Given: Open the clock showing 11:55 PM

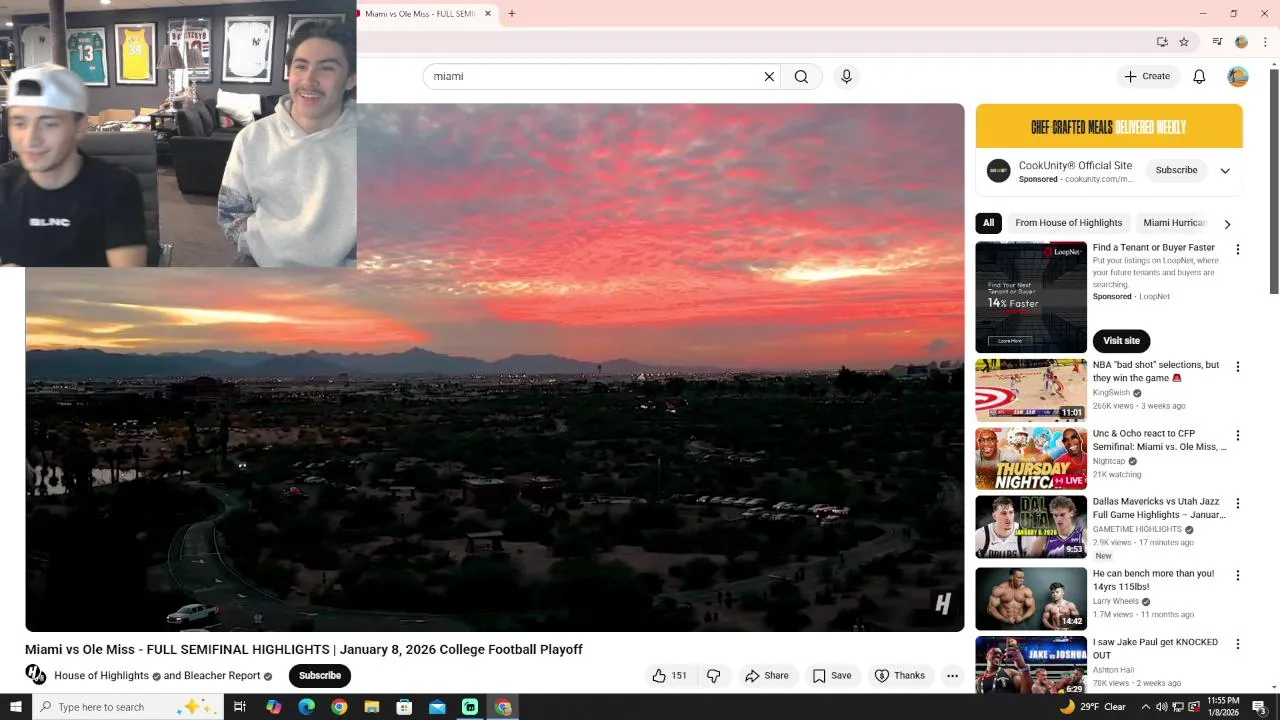Looking at the screenshot, I should [1223, 707].
